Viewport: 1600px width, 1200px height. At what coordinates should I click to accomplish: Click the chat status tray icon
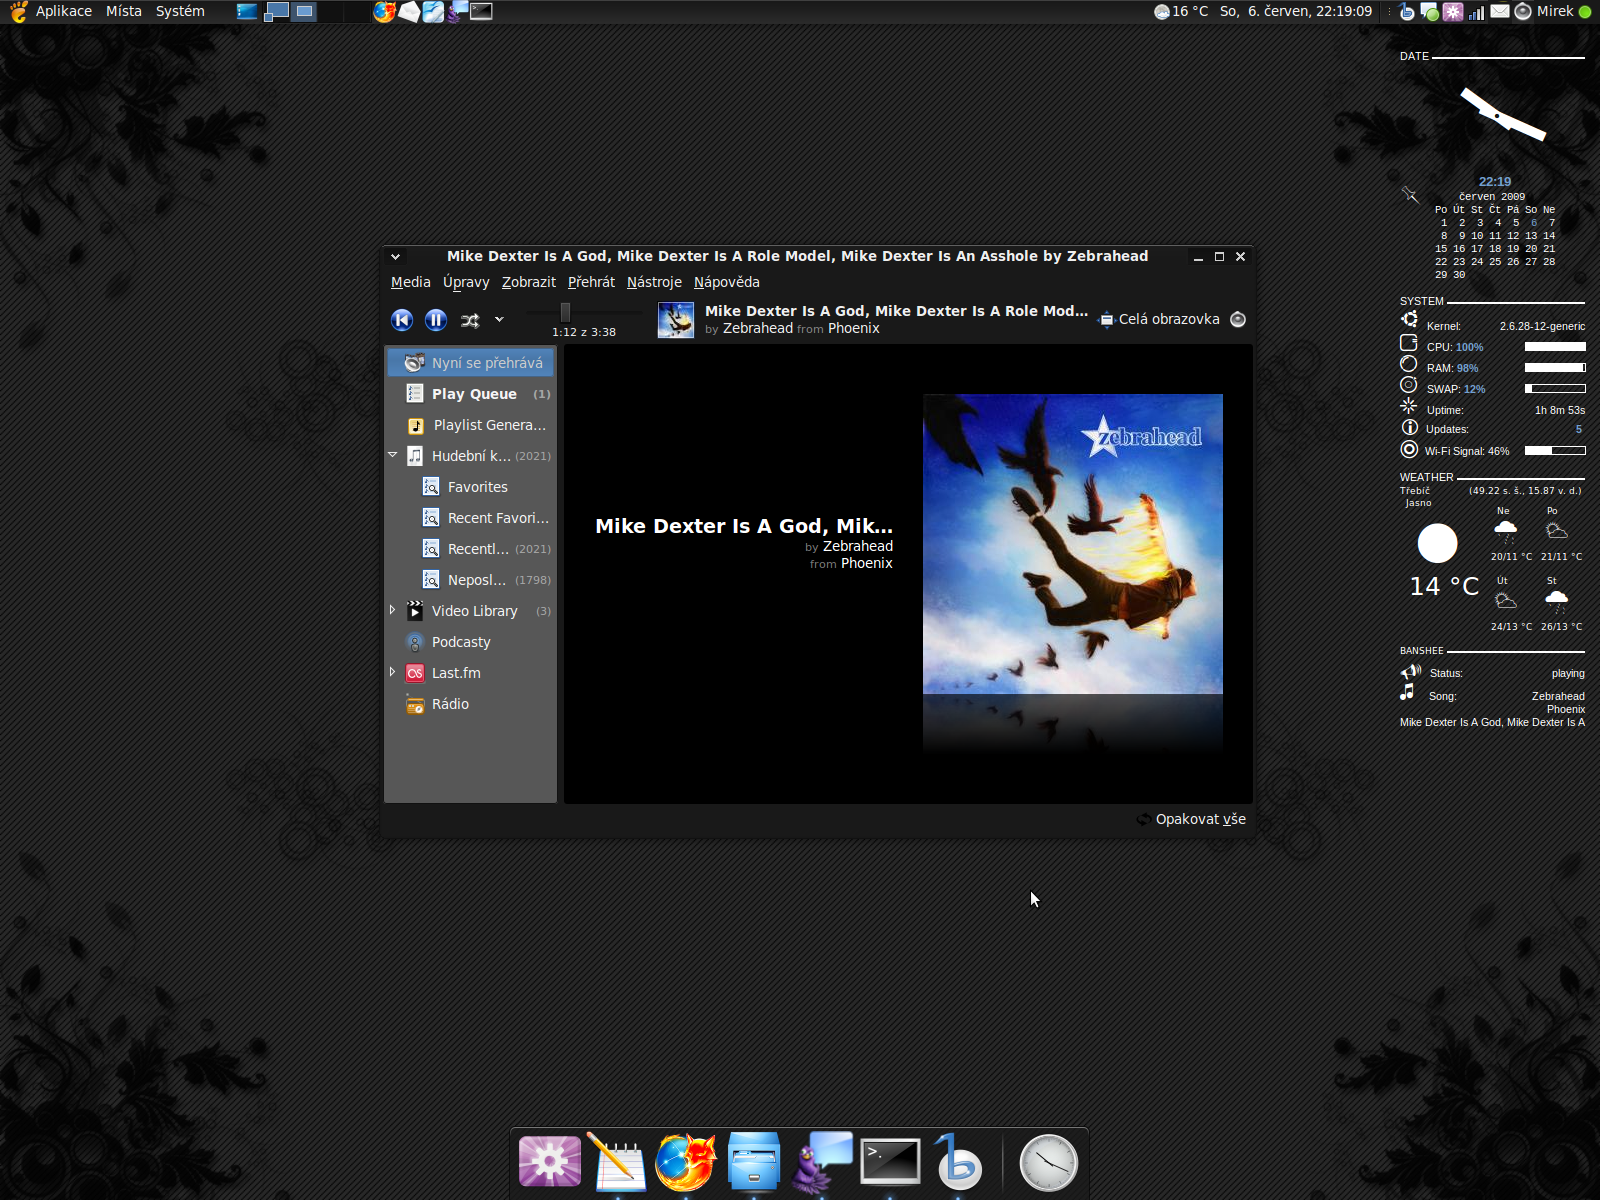tap(1430, 12)
